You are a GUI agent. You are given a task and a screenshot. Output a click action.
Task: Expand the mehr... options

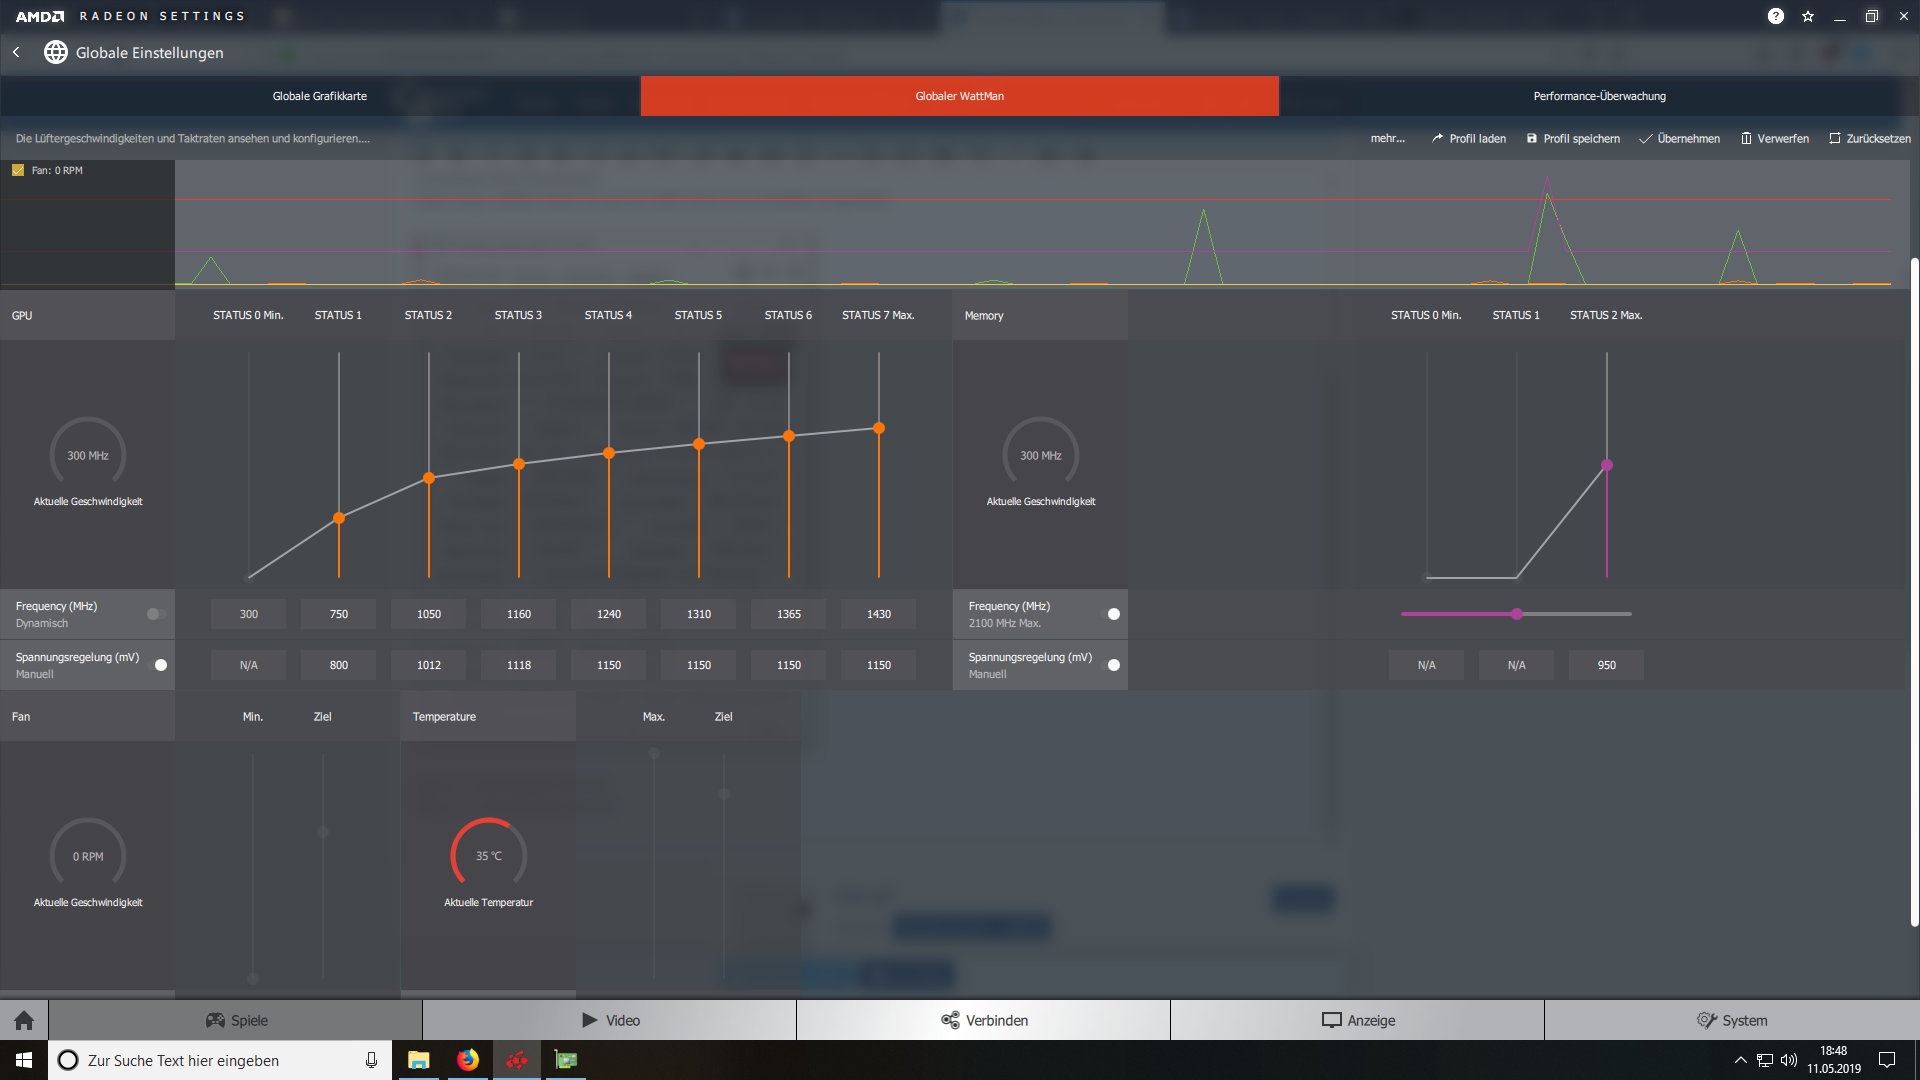coord(1387,138)
